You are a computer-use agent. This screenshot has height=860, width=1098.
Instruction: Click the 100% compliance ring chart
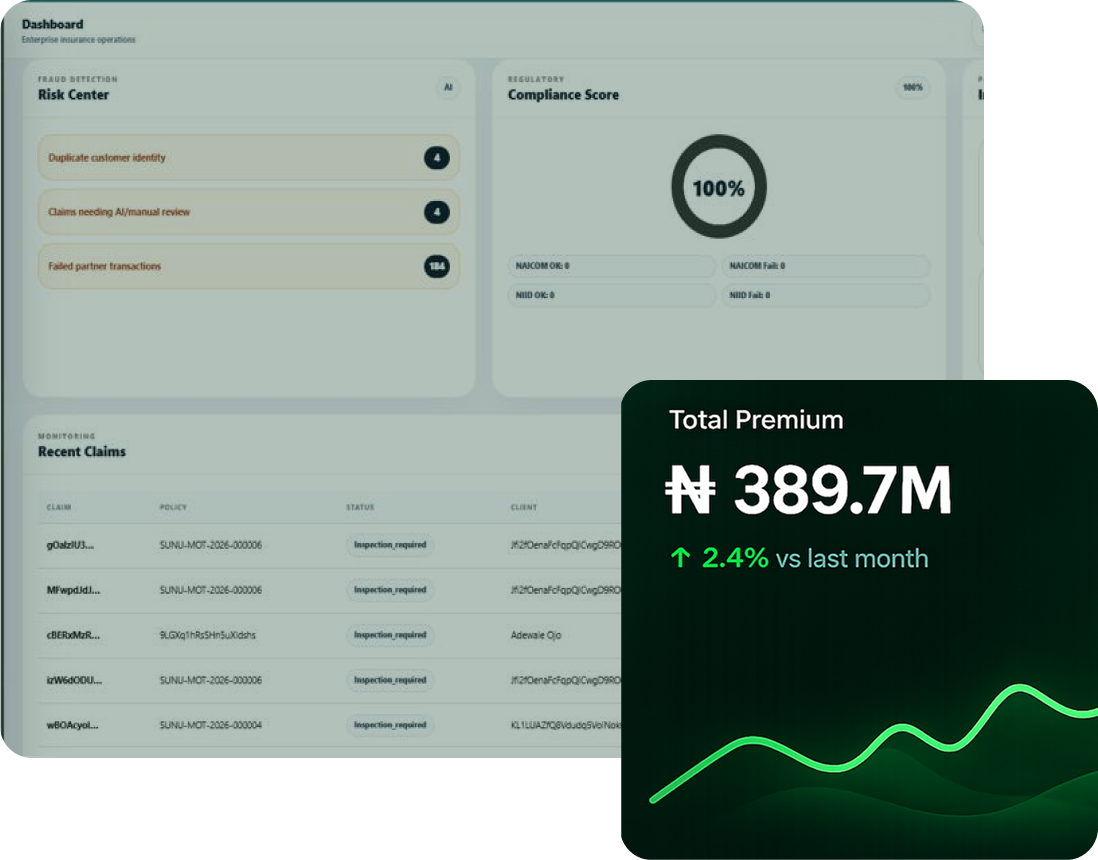718,187
